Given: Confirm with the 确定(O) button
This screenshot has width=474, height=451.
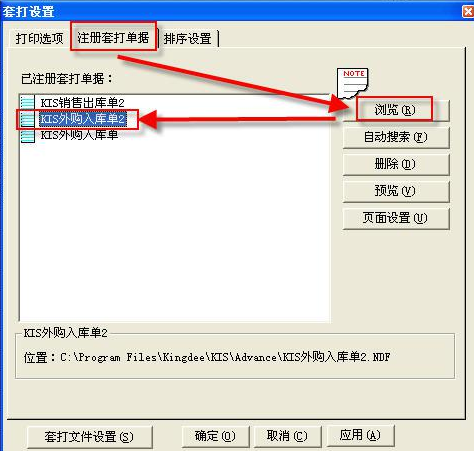Looking at the screenshot, I should (215, 436).
